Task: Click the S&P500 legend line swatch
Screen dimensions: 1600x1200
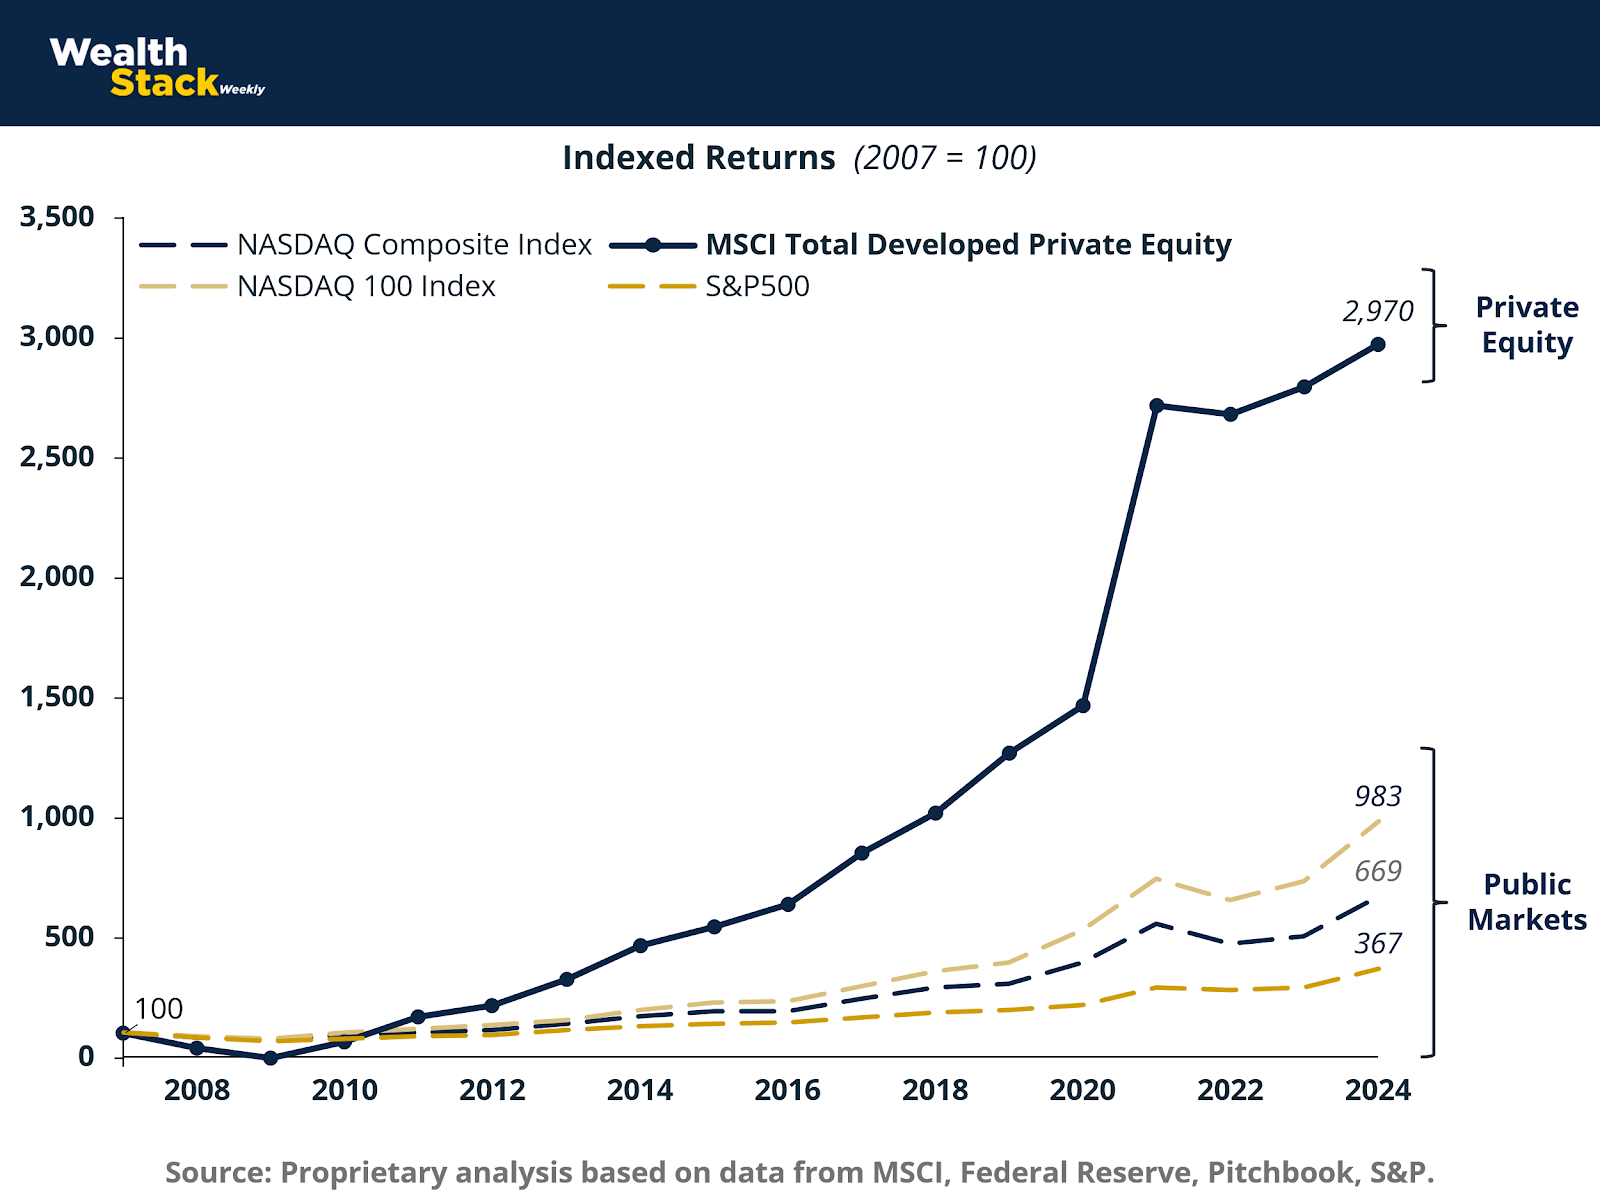Action: pyautogui.click(x=653, y=287)
